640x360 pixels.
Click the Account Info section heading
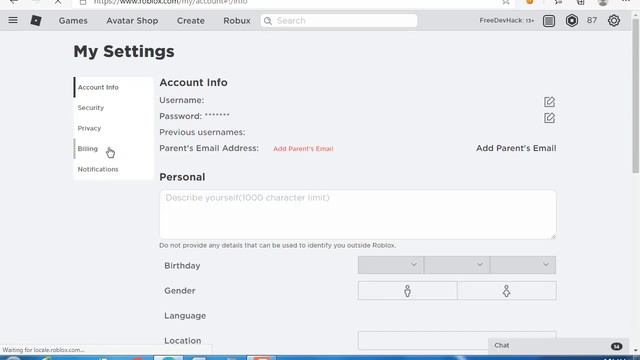[193, 82]
